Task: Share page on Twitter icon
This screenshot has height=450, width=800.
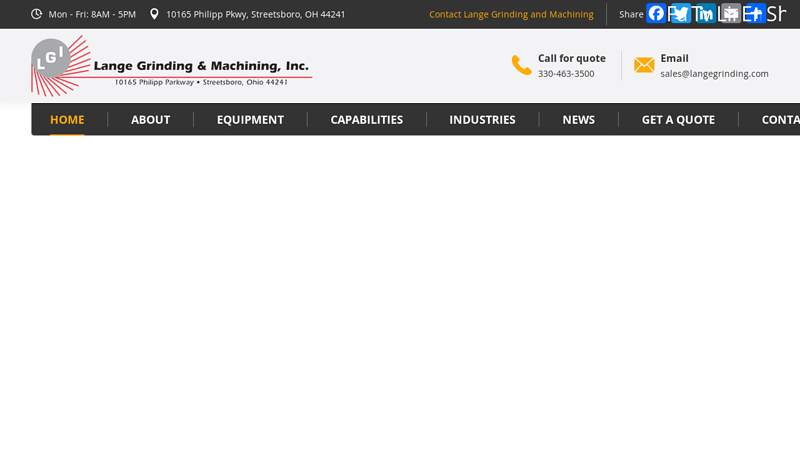Action: 681,13
